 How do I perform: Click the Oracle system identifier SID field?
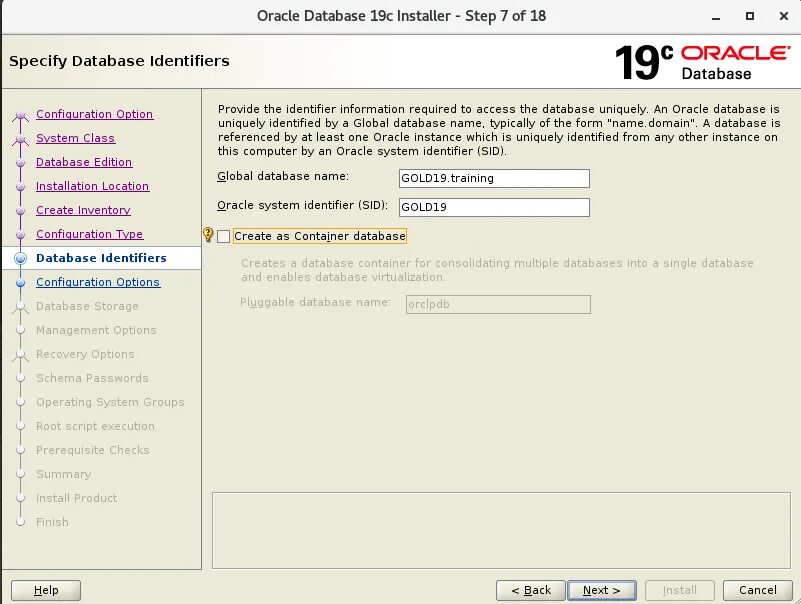point(494,207)
